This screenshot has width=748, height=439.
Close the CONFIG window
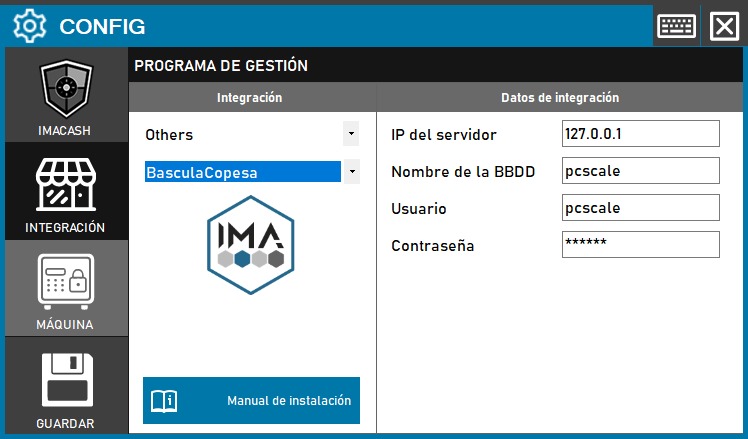pos(723,26)
